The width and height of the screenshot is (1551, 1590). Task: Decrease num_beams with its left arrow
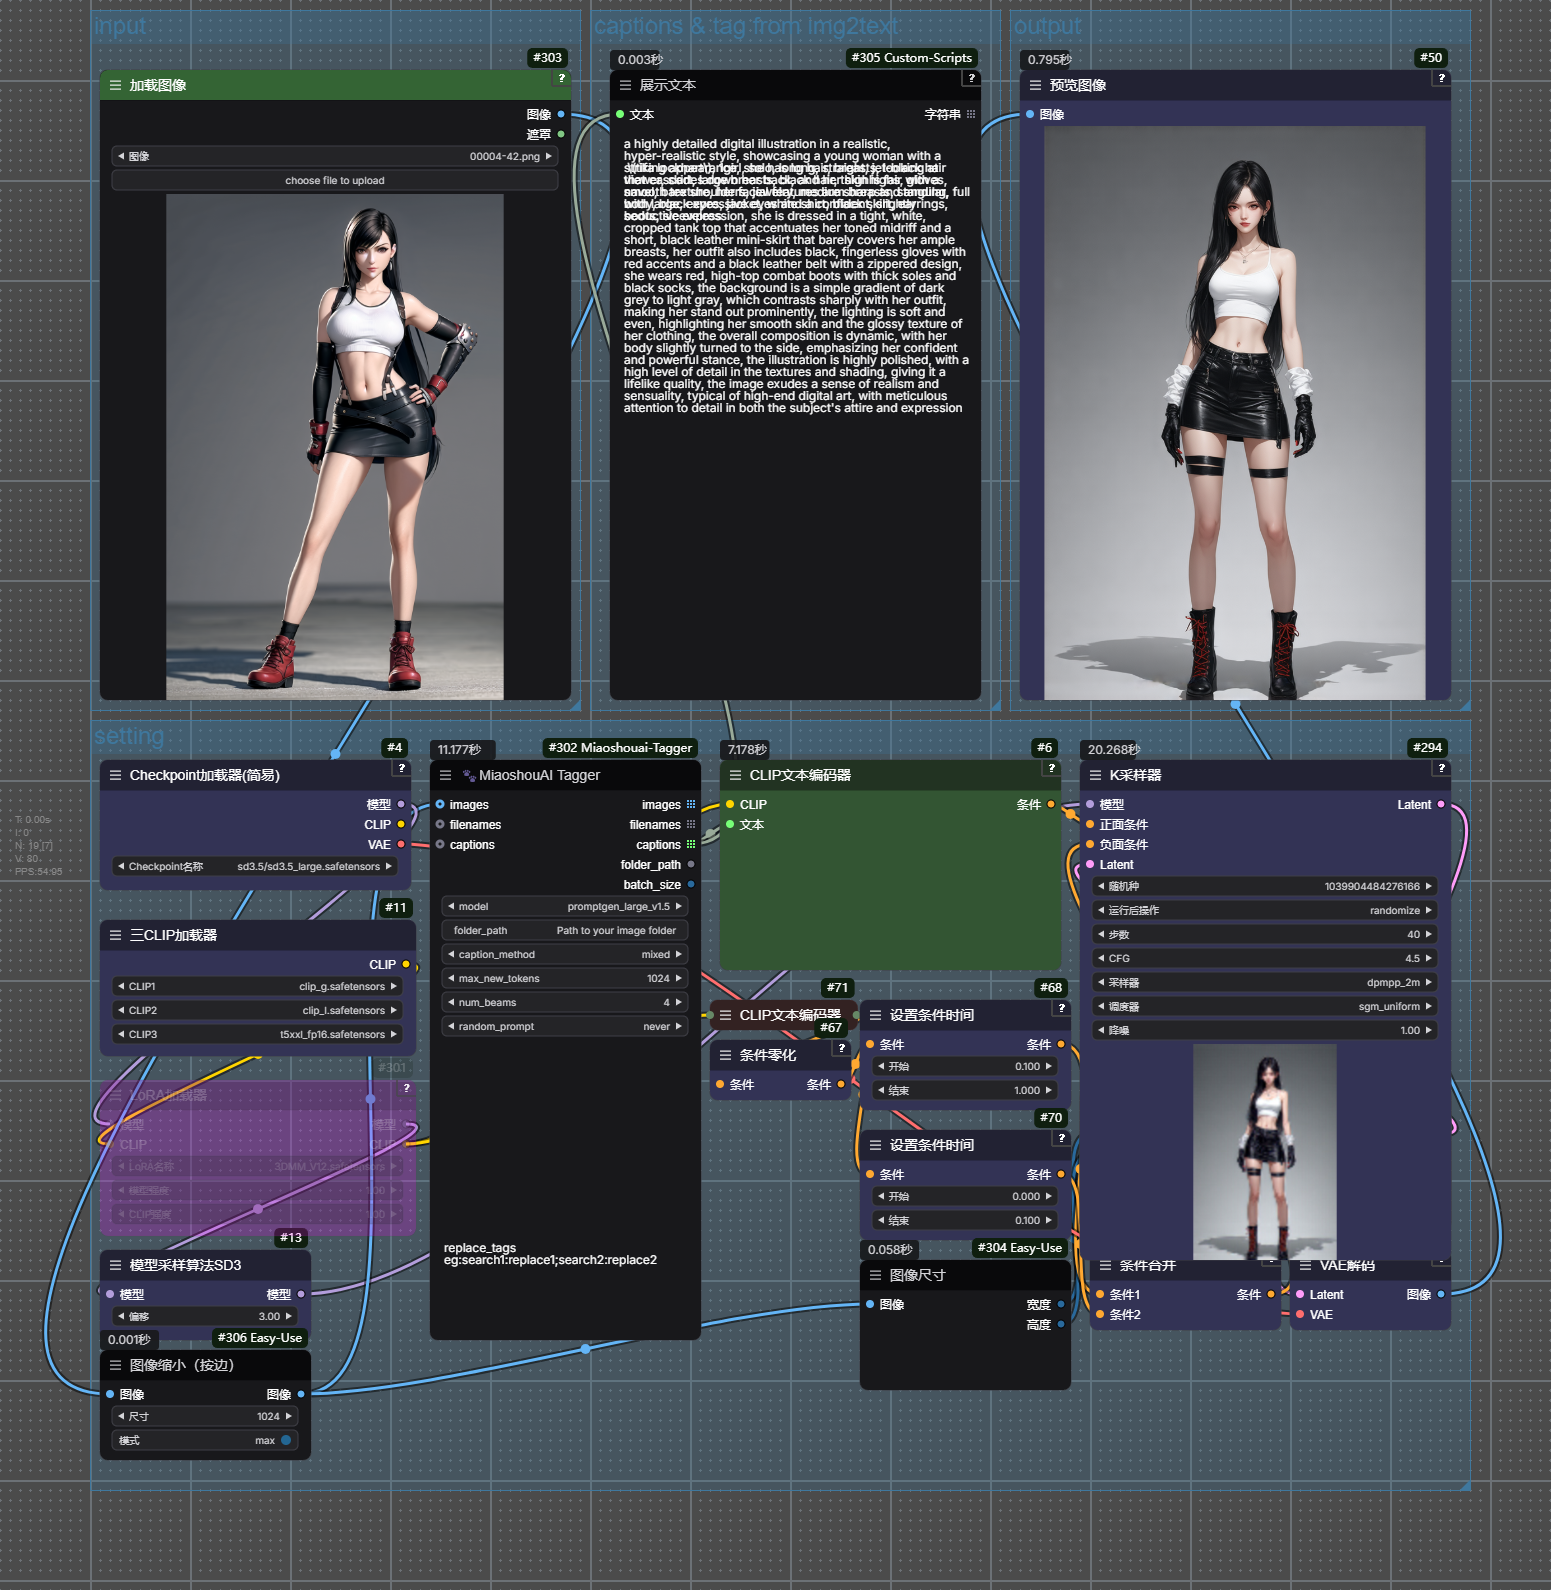click(x=451, y=1003)
